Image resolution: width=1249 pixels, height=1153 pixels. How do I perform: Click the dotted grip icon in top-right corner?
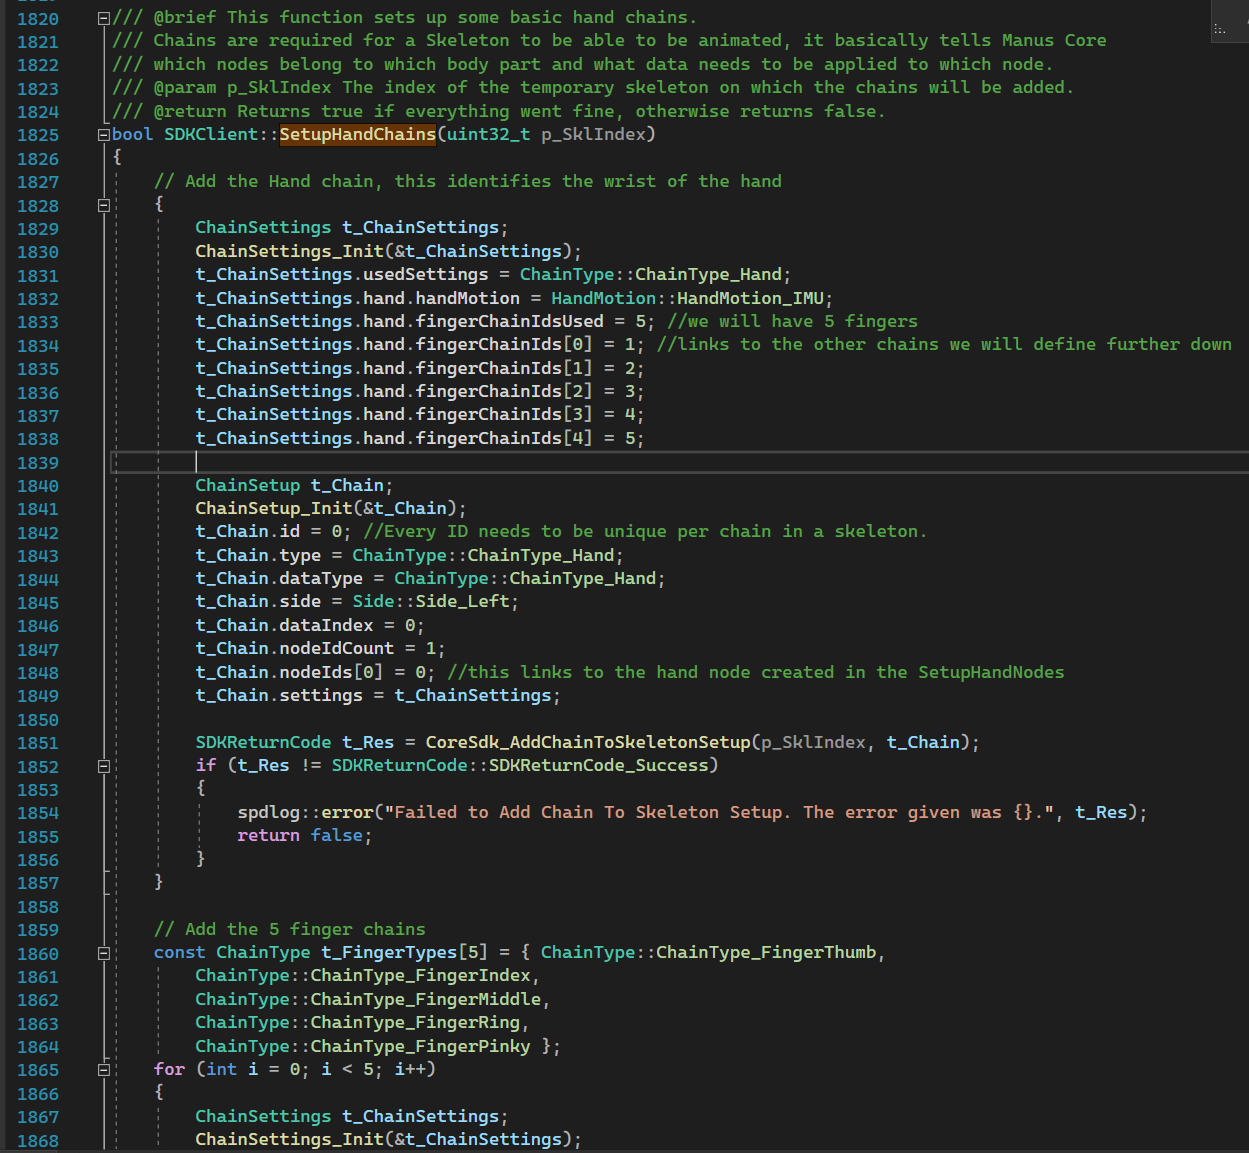point(1220,29)
